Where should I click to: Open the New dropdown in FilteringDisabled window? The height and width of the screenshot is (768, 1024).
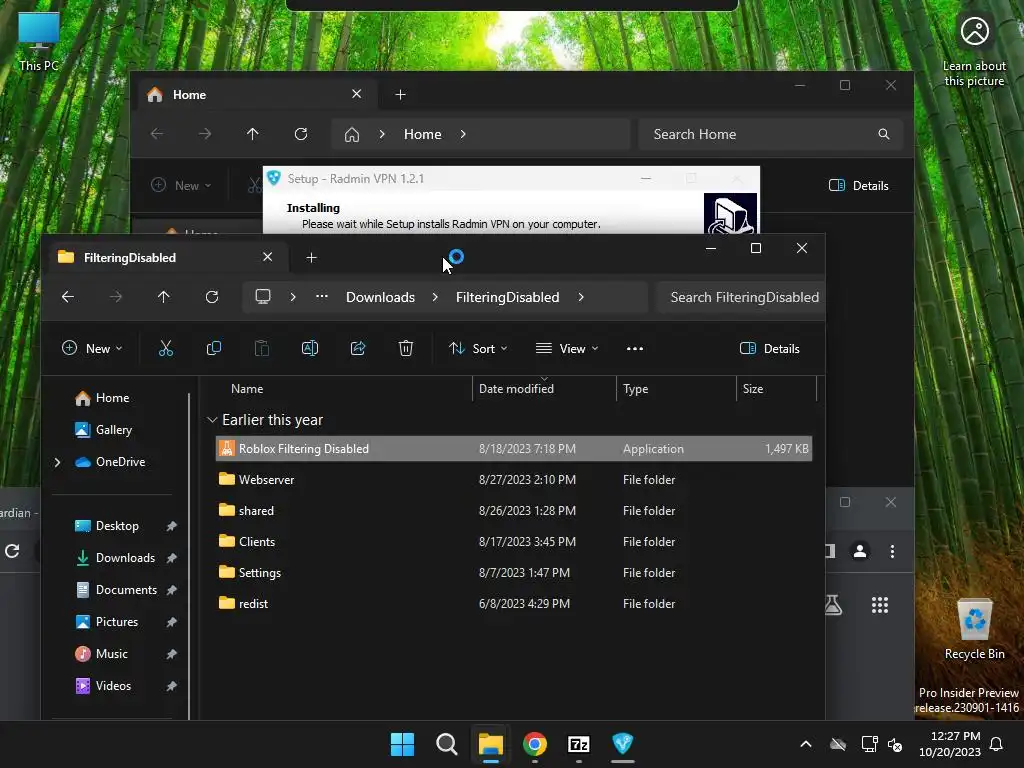click(x=92, y=348)
